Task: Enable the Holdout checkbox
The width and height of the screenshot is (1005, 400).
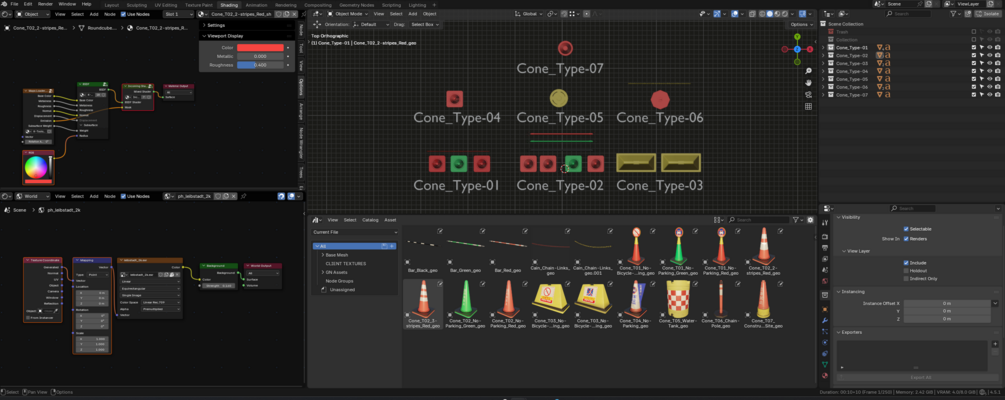Action: point(906,271)
